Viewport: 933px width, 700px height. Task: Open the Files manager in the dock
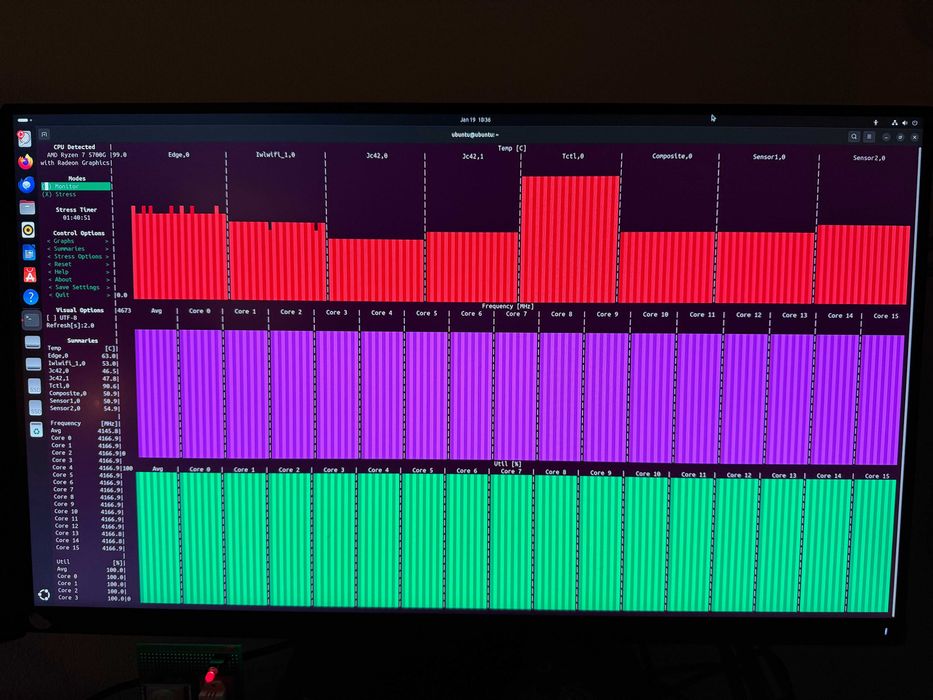pyautogui.click(x=27, y=208)
